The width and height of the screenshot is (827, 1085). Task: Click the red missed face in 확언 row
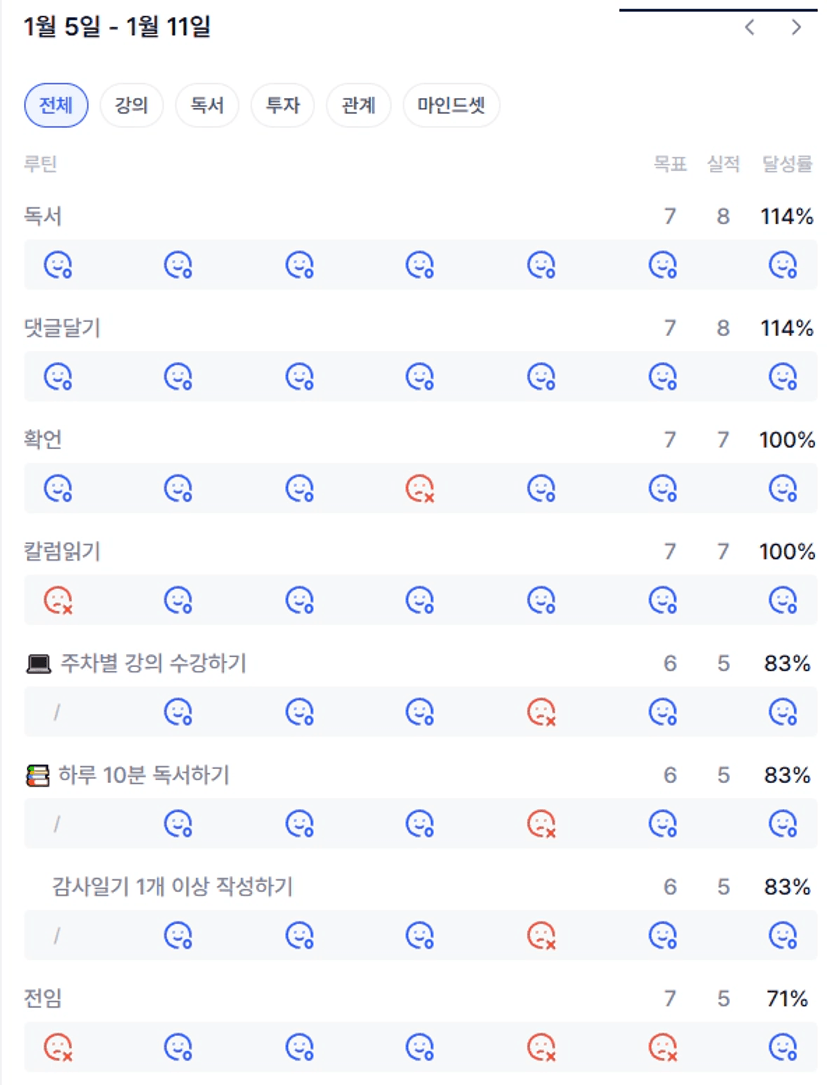point(420,489)
